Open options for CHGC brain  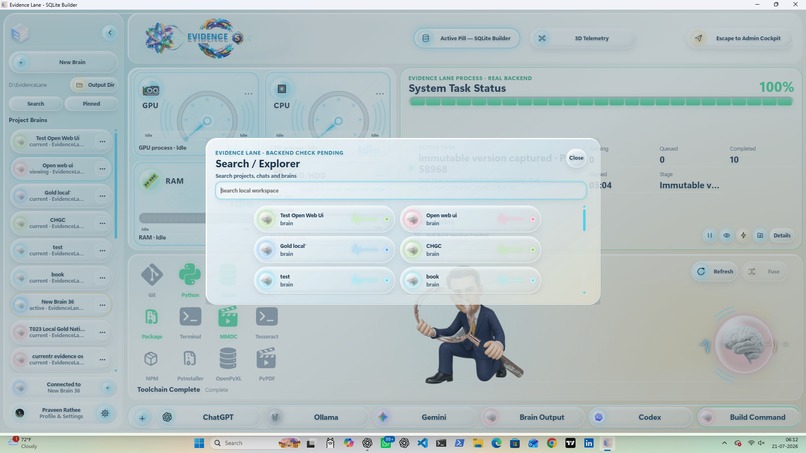[102, 223]
